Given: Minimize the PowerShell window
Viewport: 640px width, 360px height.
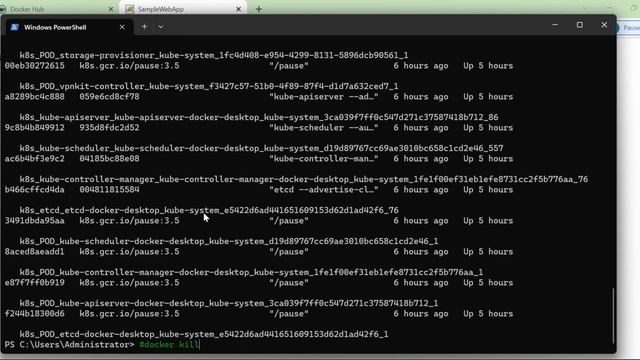Looking at the screenshot, I should (x=555, y=25).
